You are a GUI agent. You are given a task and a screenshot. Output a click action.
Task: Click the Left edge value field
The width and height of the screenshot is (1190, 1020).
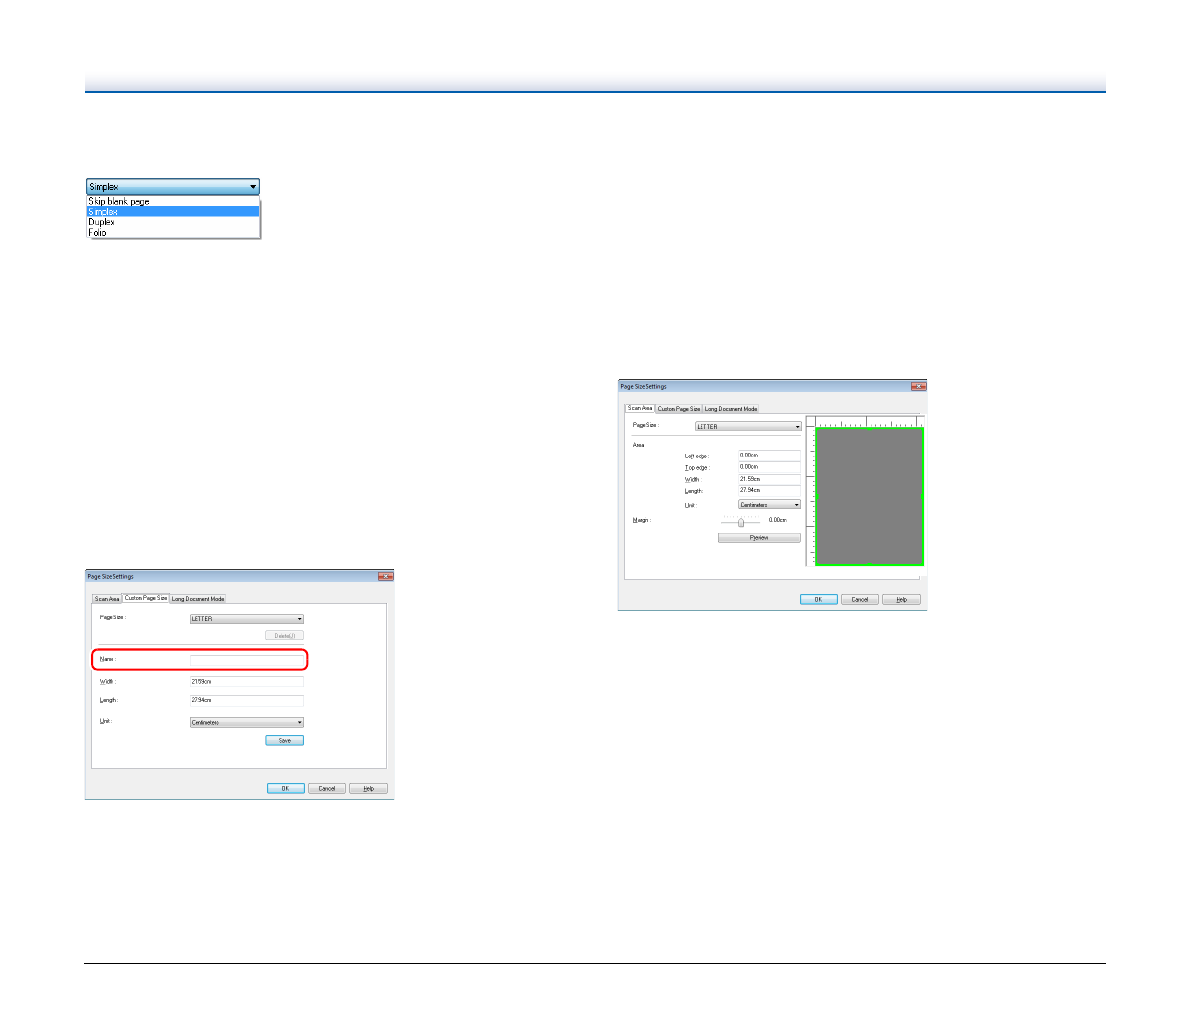(769, 455)
